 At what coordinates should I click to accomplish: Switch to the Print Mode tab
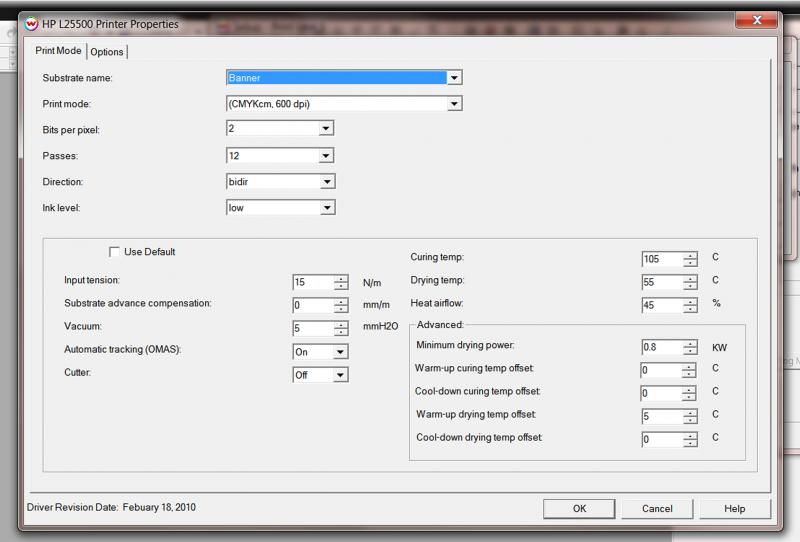coord(58,51)
